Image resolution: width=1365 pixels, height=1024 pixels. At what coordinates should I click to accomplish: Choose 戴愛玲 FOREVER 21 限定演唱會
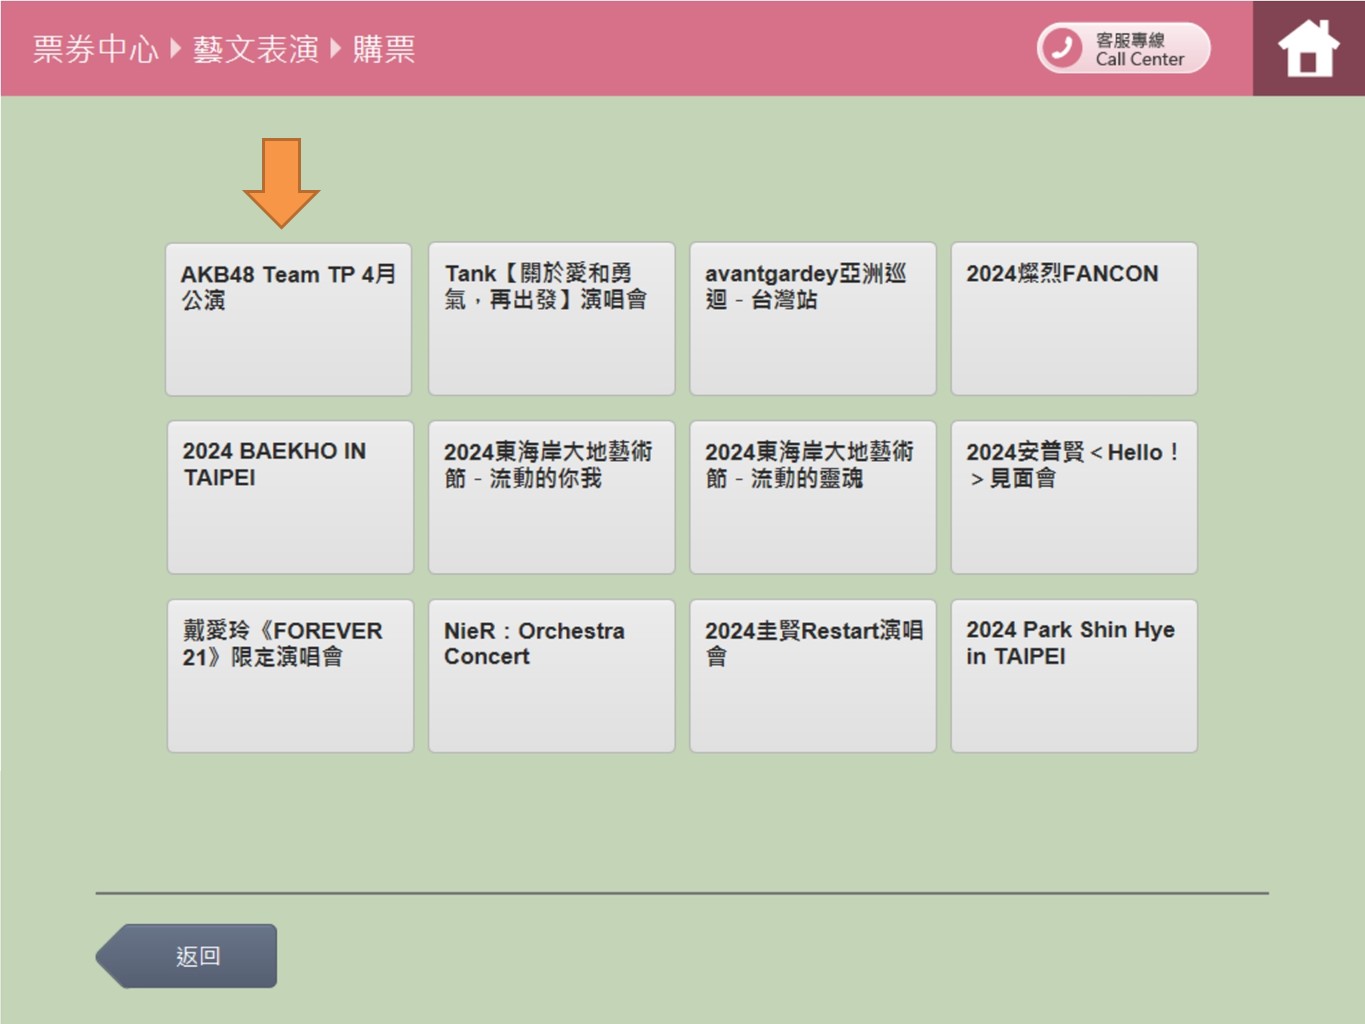pyautogui.click(x=290, y=676)
